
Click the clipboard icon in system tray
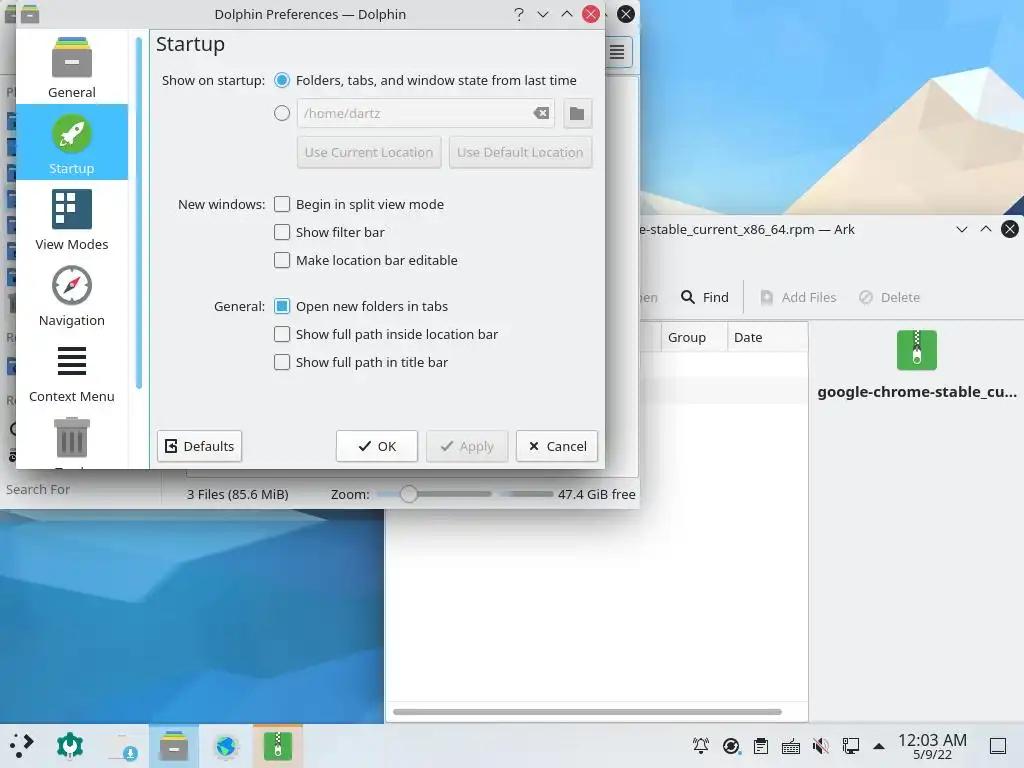761,746
